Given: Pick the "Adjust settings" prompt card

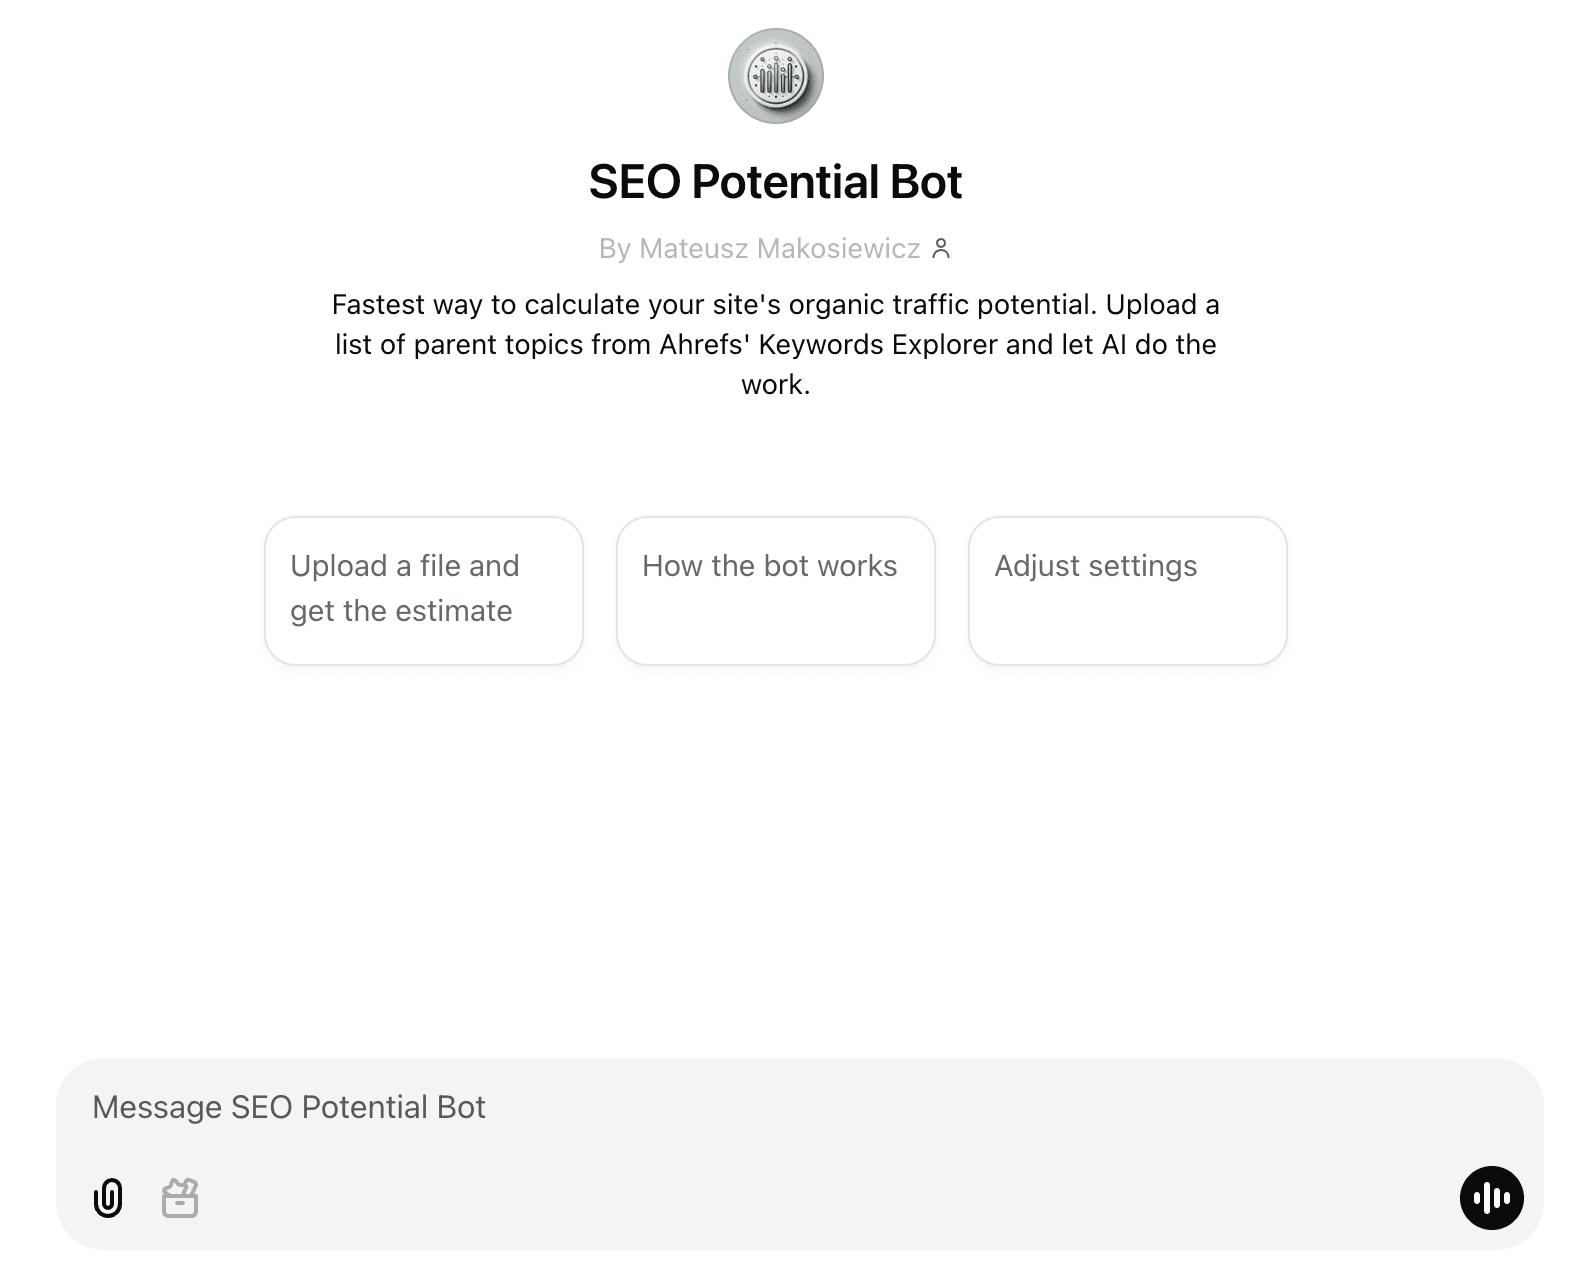Looking at the screenshot, I should 1127,590.
